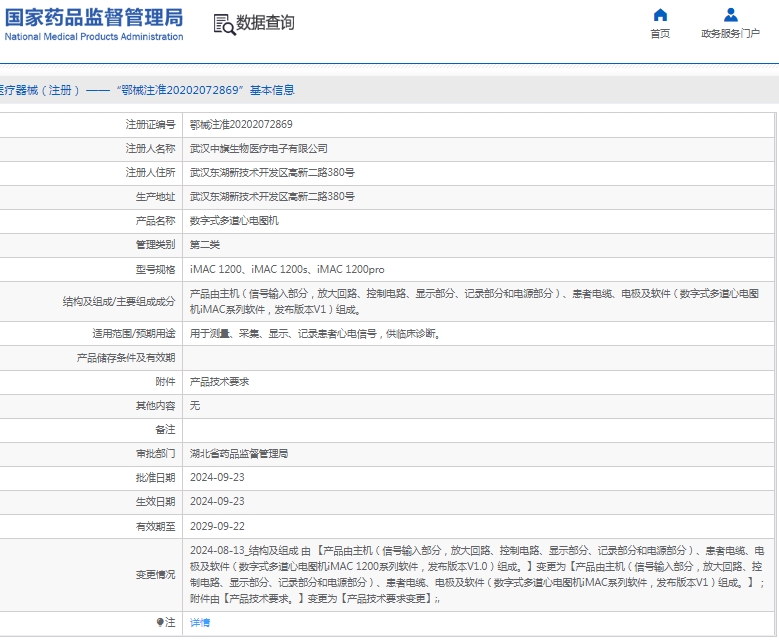This screenshot has height=641, width=779.
Task: Click the bullet icon beside 注
Action: (x=160, y=622)
